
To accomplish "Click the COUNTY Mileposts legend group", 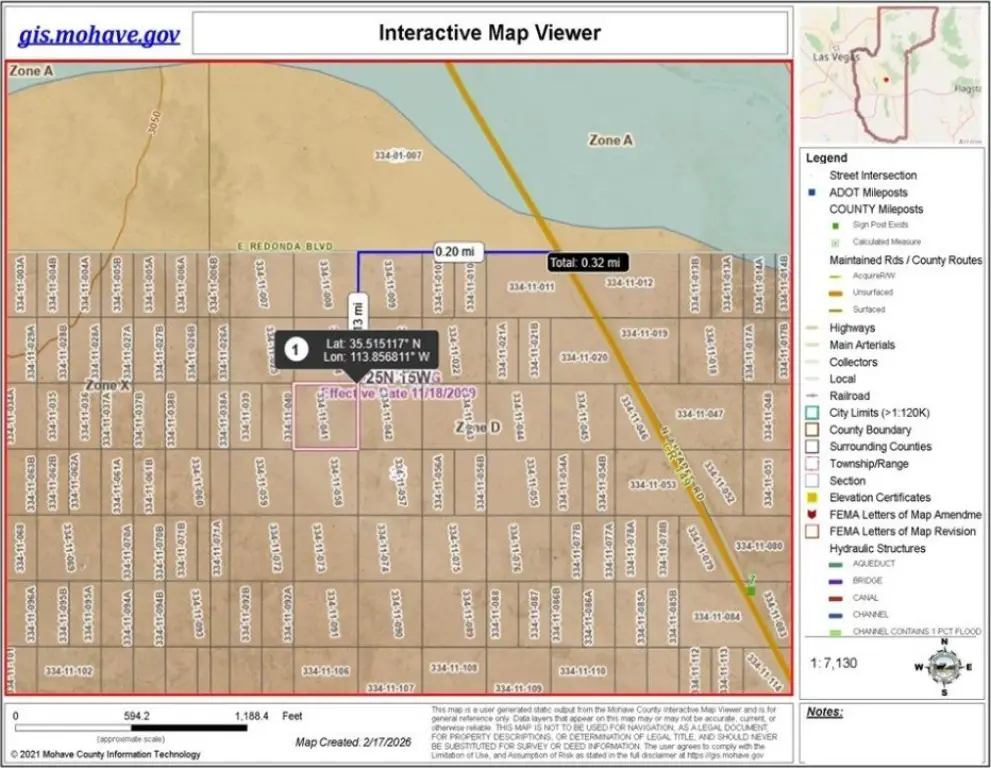I will [x=876, y=209].
